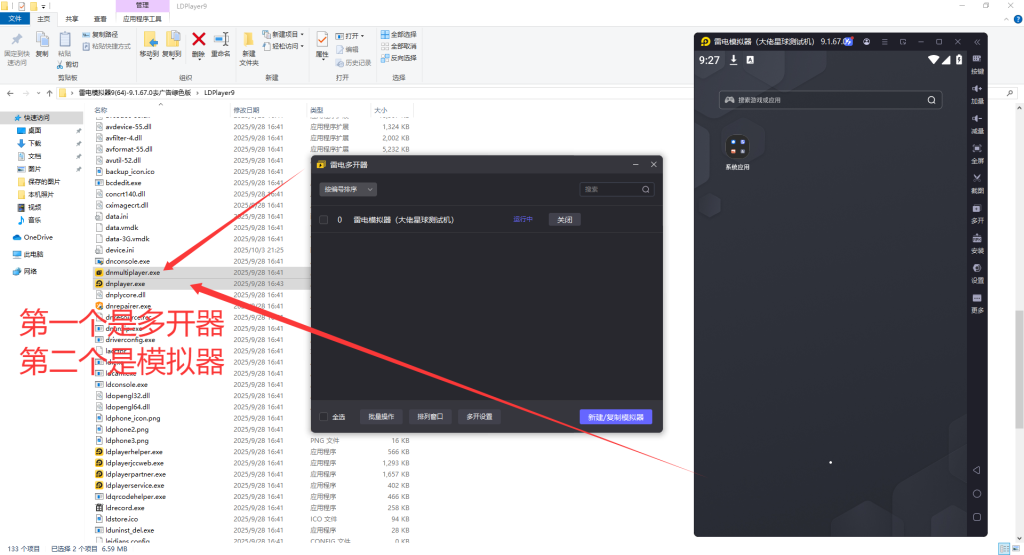Switch to large icons view in status bar
This screenshot has height=555, width=1024.
click(x=1016, y=548)
